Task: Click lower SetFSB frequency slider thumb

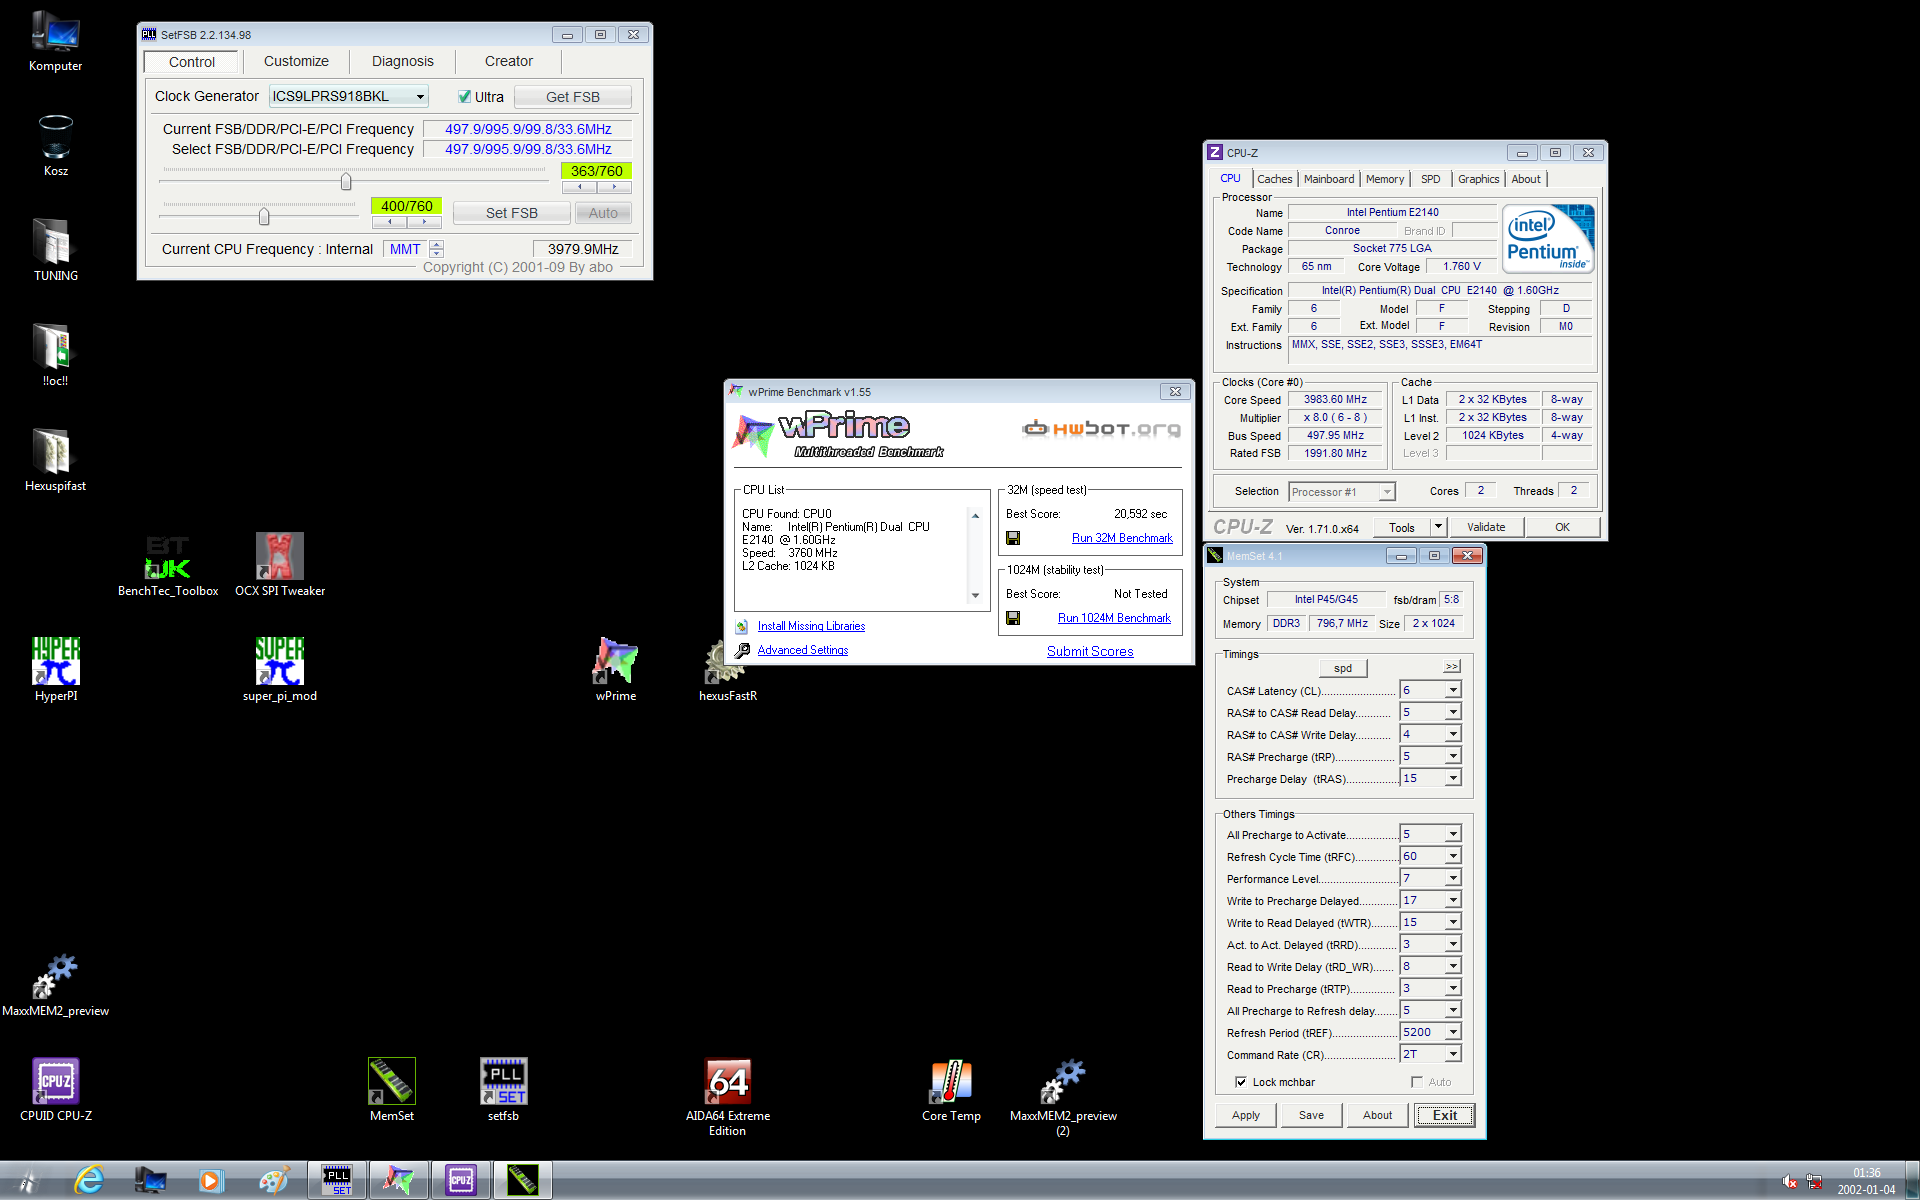Action: (264, 216)
